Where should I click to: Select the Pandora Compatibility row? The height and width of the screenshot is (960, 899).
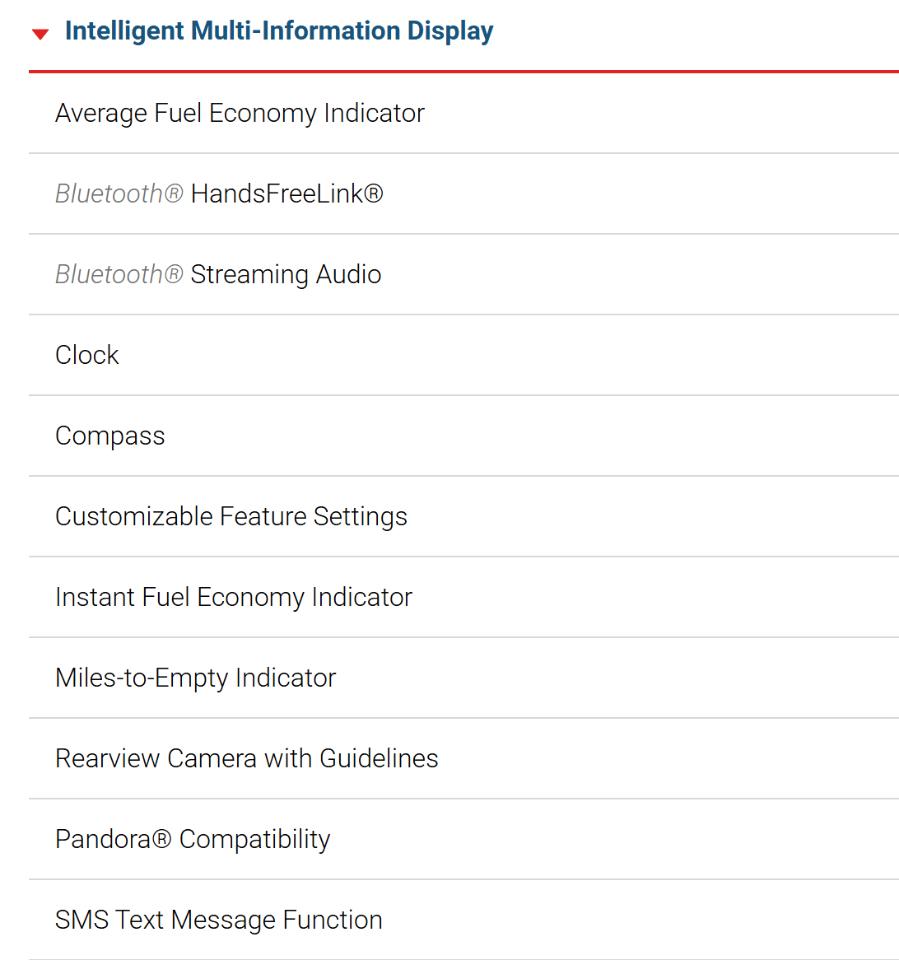click(464, 839)
